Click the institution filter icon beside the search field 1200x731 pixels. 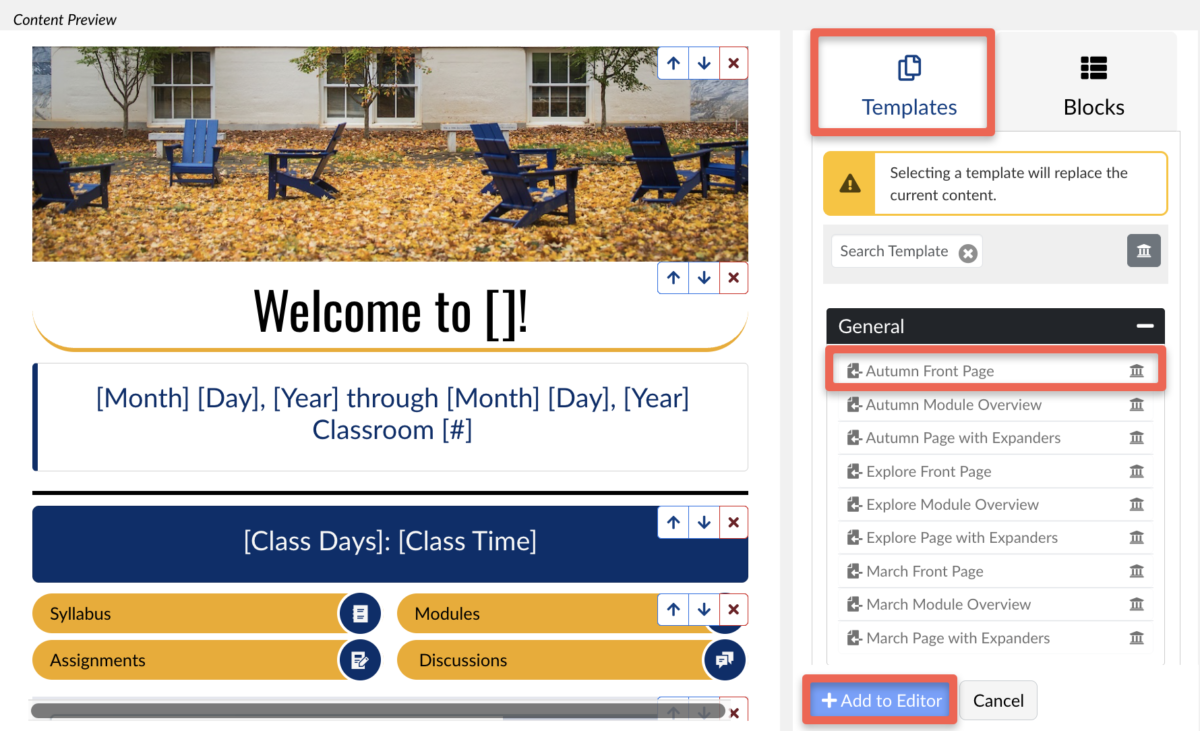point(1143,251)
